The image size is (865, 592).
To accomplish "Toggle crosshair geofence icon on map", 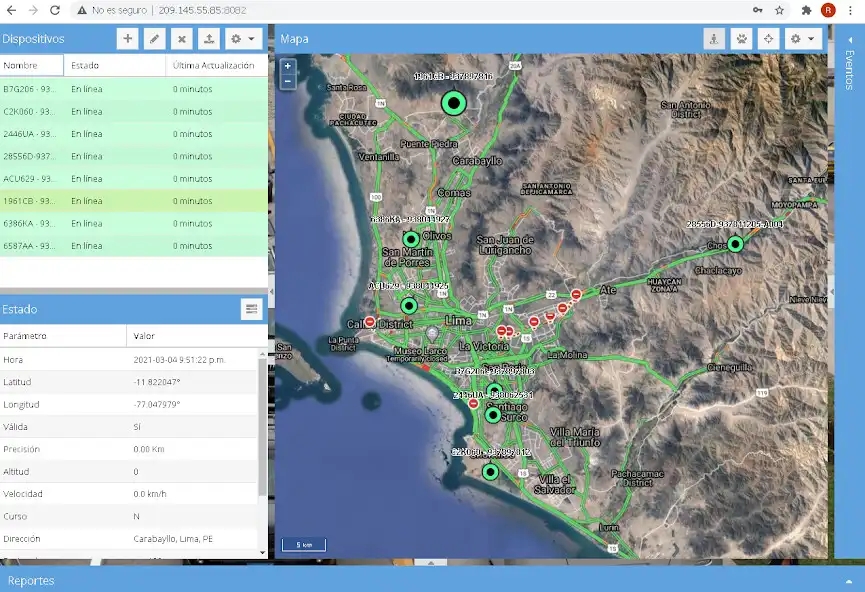I will click(x=768, y=39).
